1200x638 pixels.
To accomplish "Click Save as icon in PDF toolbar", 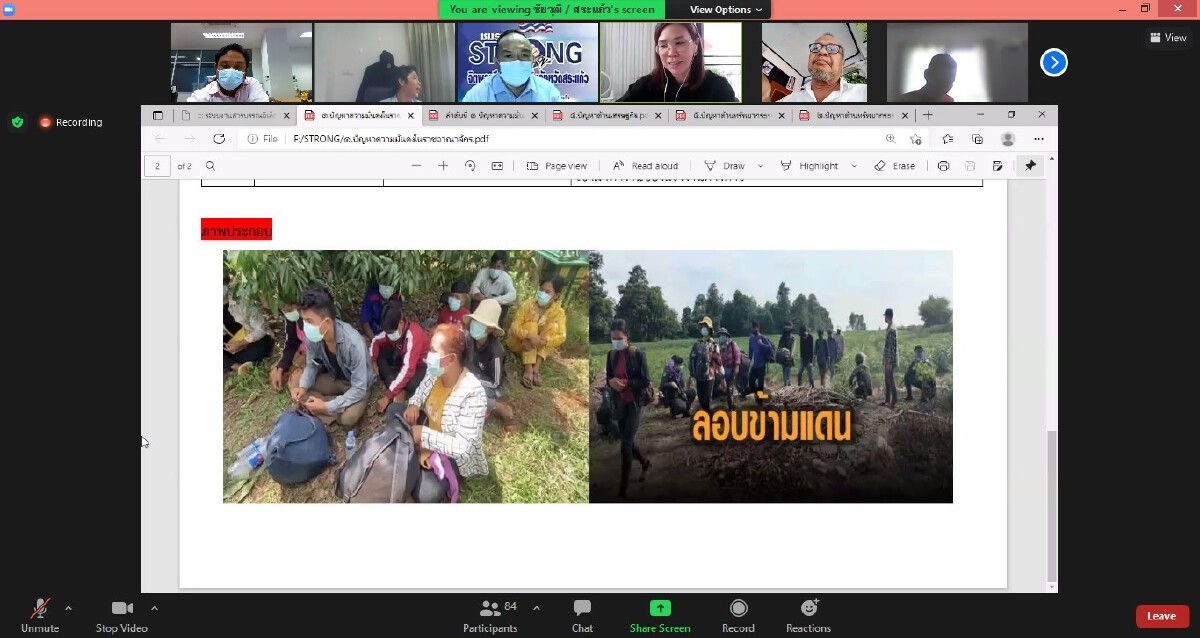I will pyautogui.click(x=997, y=166).
